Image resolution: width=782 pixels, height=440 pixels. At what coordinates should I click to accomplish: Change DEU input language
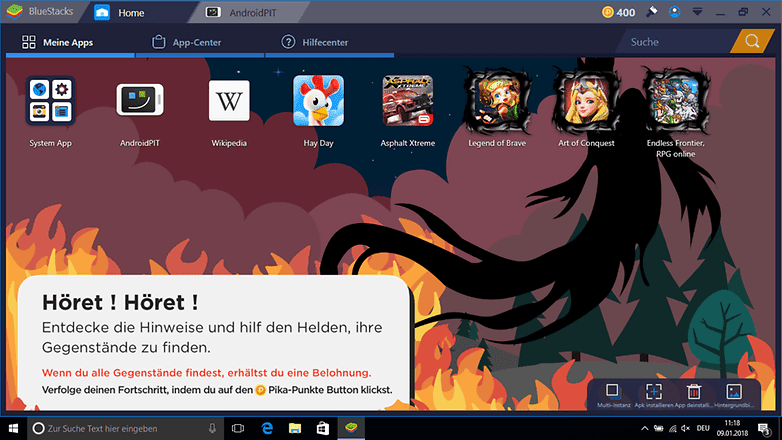click(703, 429)
